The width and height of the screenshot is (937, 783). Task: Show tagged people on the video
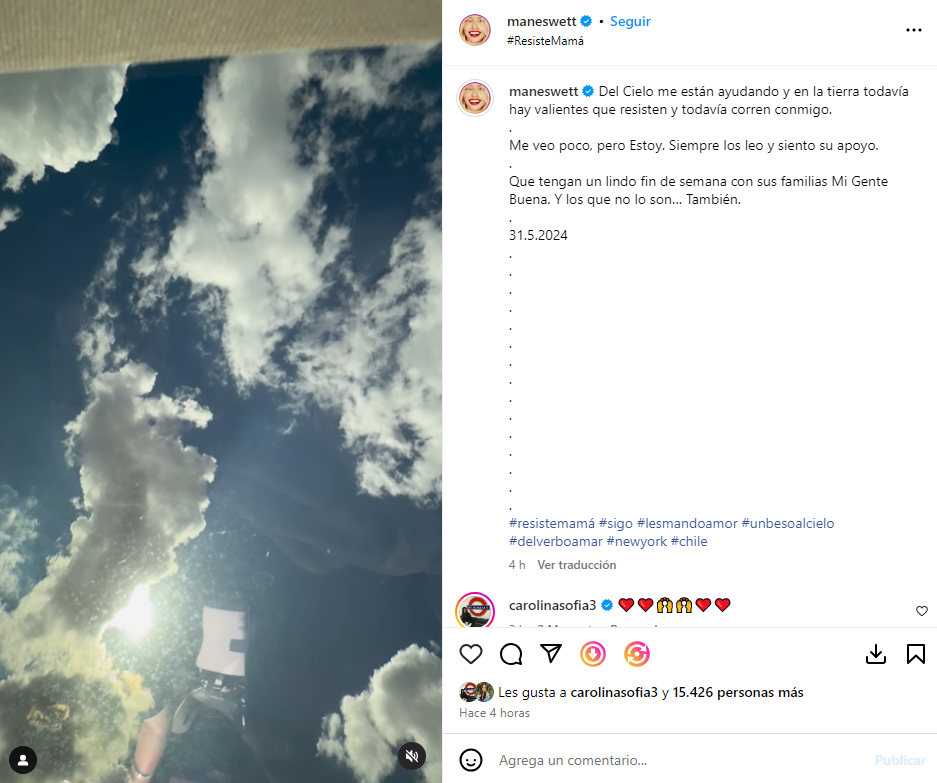click(23, 760)
